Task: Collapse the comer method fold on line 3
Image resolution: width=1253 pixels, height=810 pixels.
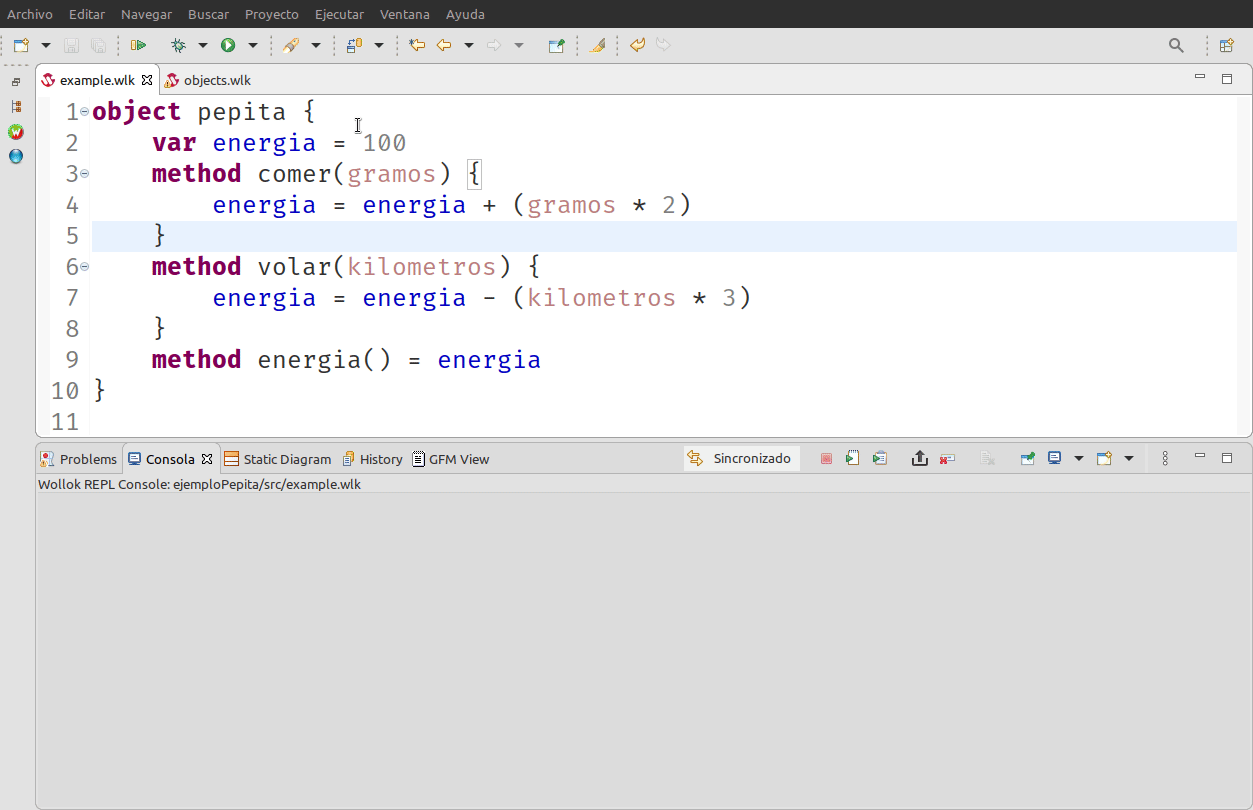Action: click(84, 173)
